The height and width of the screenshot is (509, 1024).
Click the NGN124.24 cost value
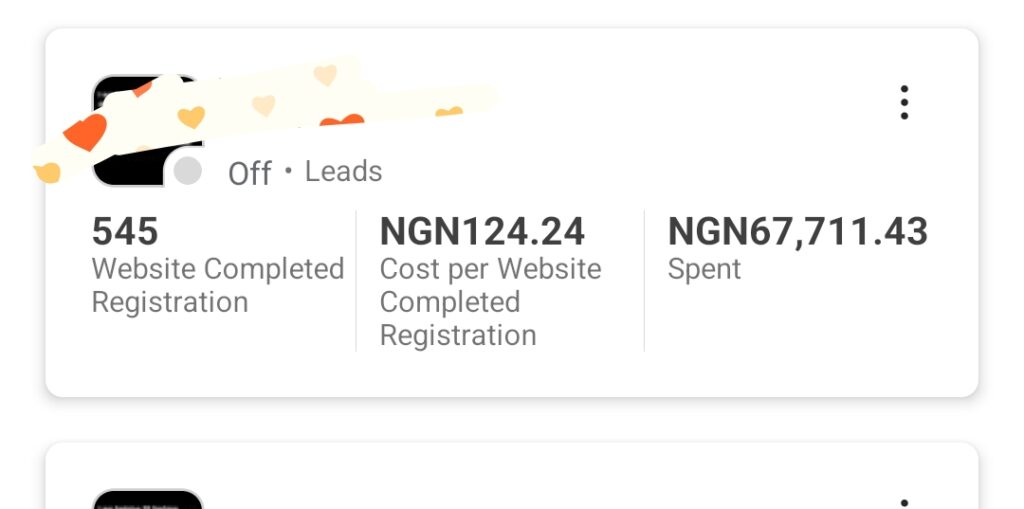[482, 232]
